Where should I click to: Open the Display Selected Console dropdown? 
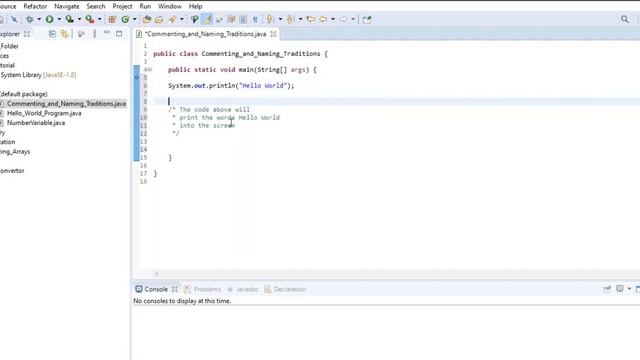pos(629,289)
